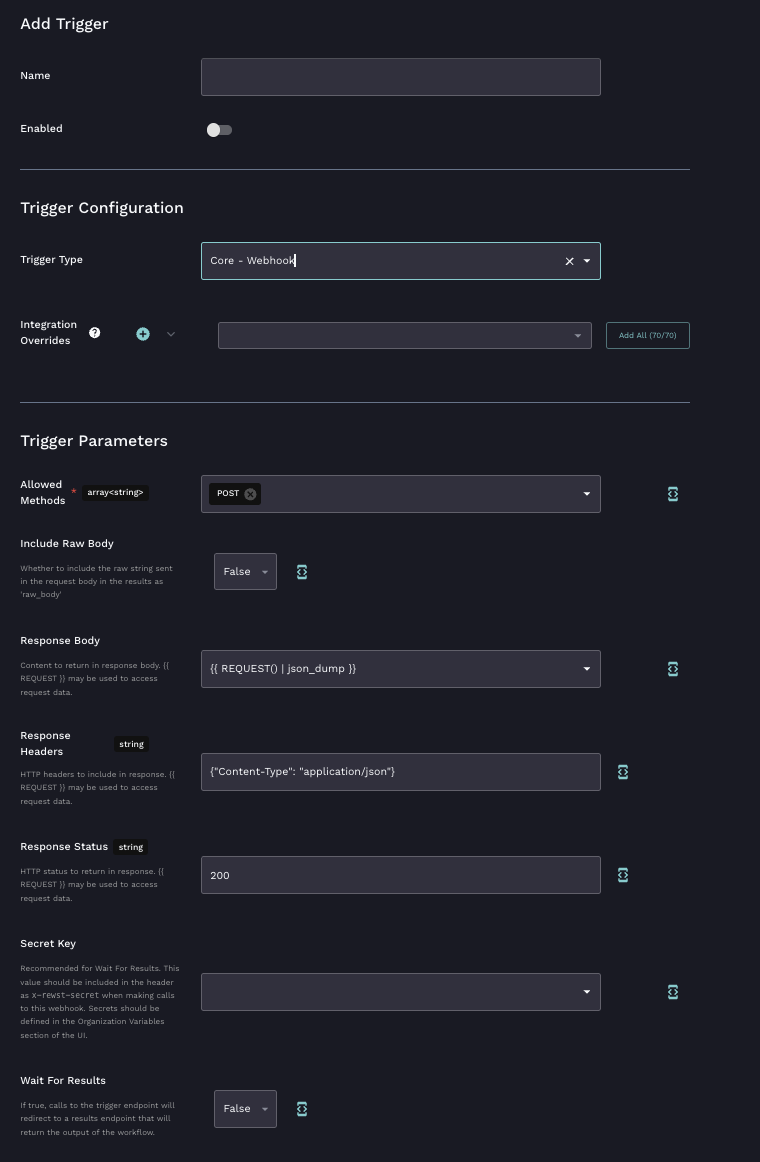The image size is (760, 1162).
Task: Open the template editor icon for Response Body
Action: click(x=673, y=669)
